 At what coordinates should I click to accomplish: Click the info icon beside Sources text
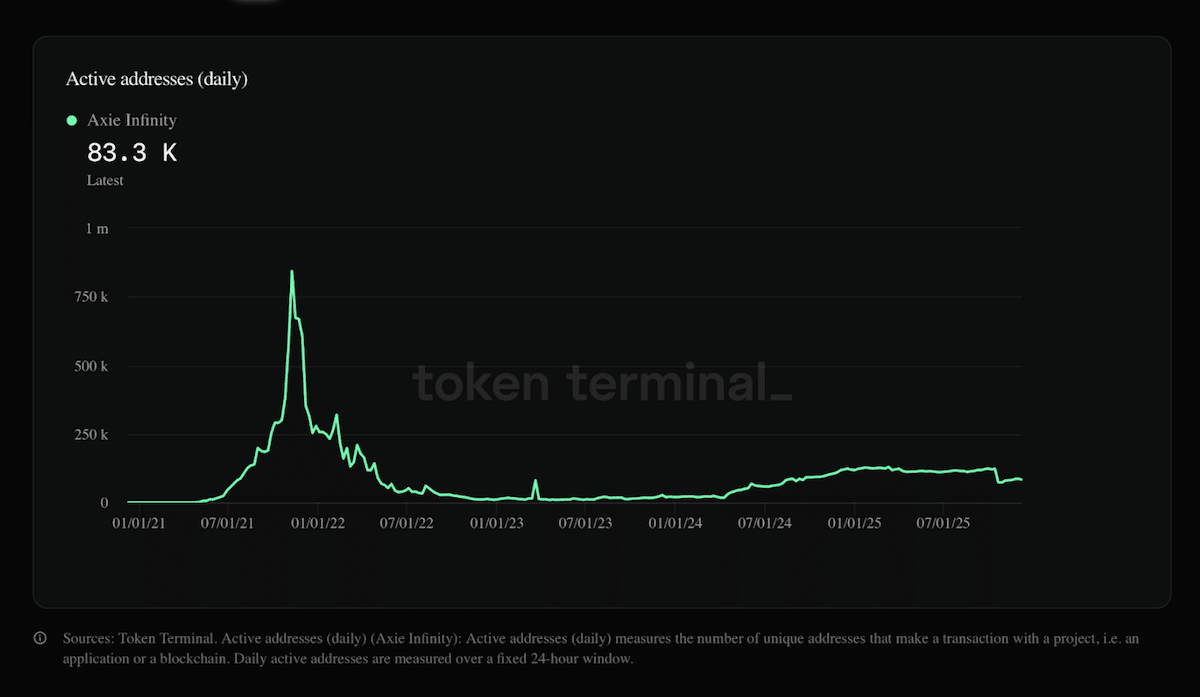pos(40,638)
